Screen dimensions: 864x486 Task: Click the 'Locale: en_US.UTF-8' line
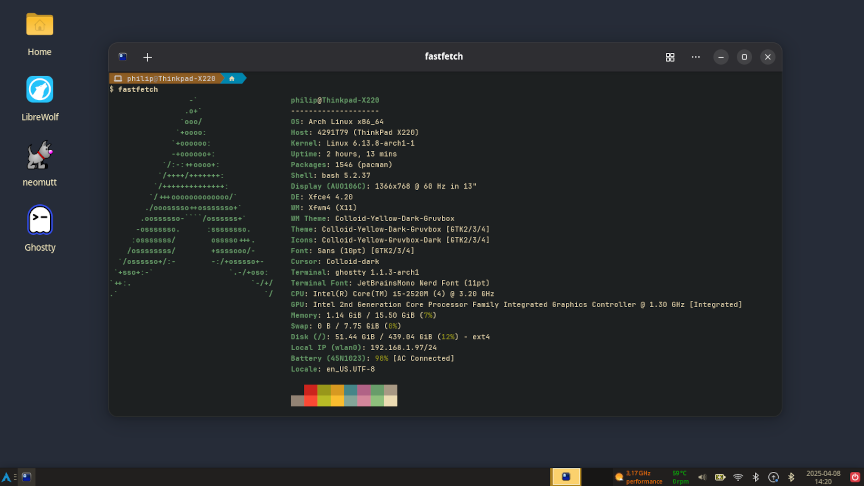[333, 369]
